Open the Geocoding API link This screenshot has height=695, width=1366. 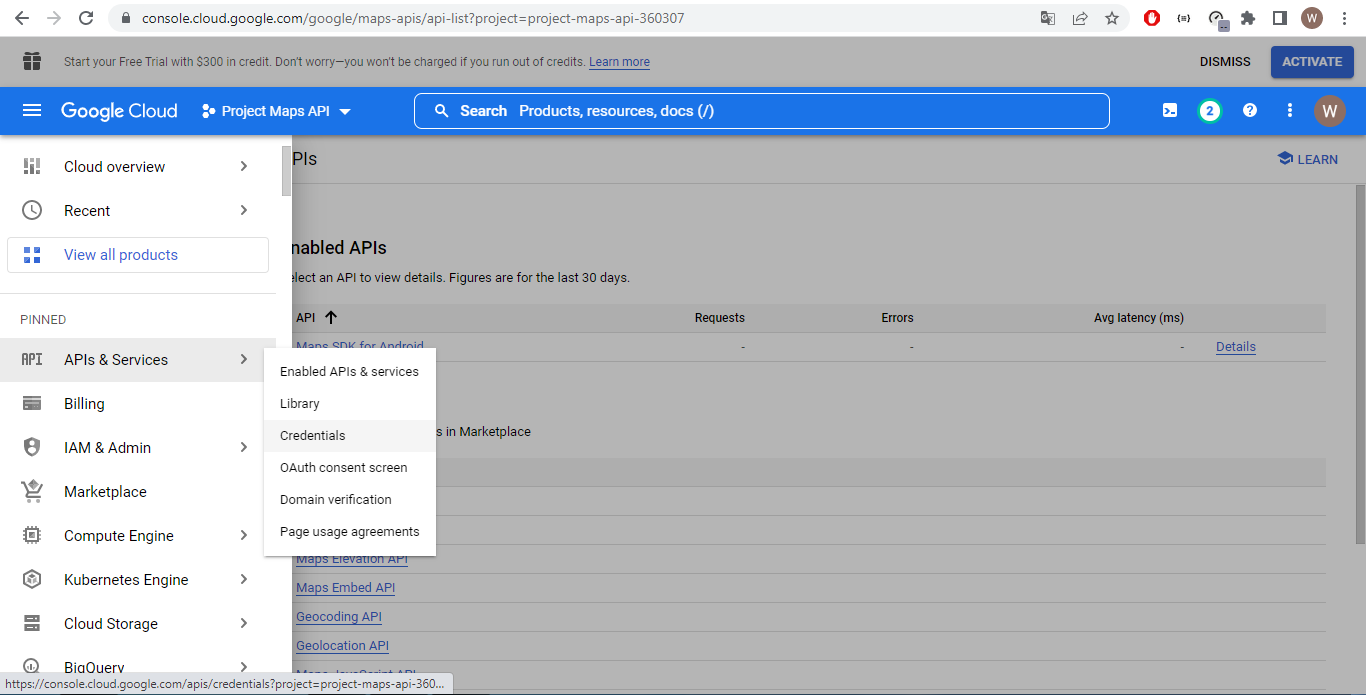[x=339, y=617]
